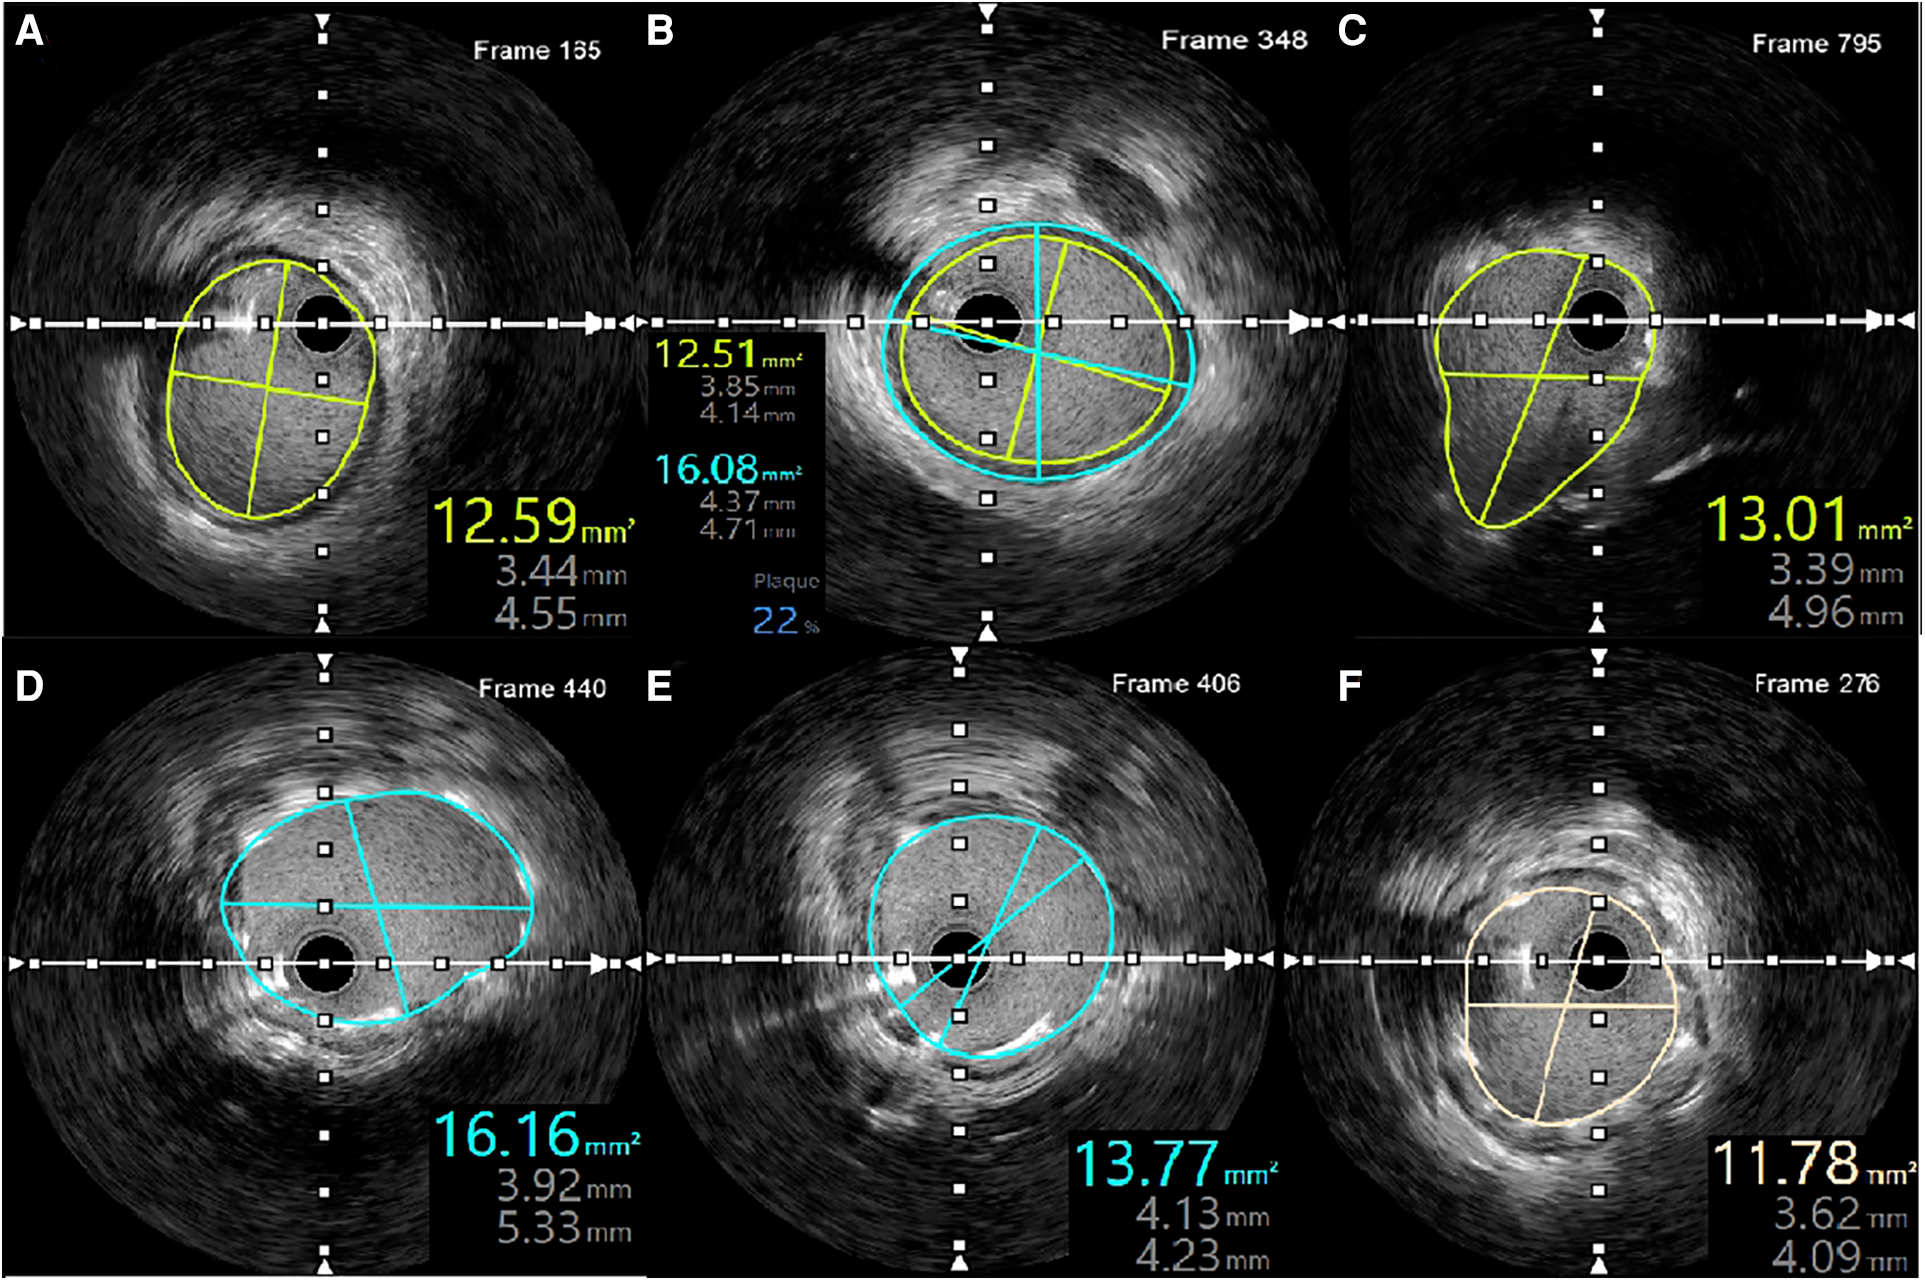Click the top arrow marker of panel B axis
Viewport: 1925px width, 1281px height.
987,12
